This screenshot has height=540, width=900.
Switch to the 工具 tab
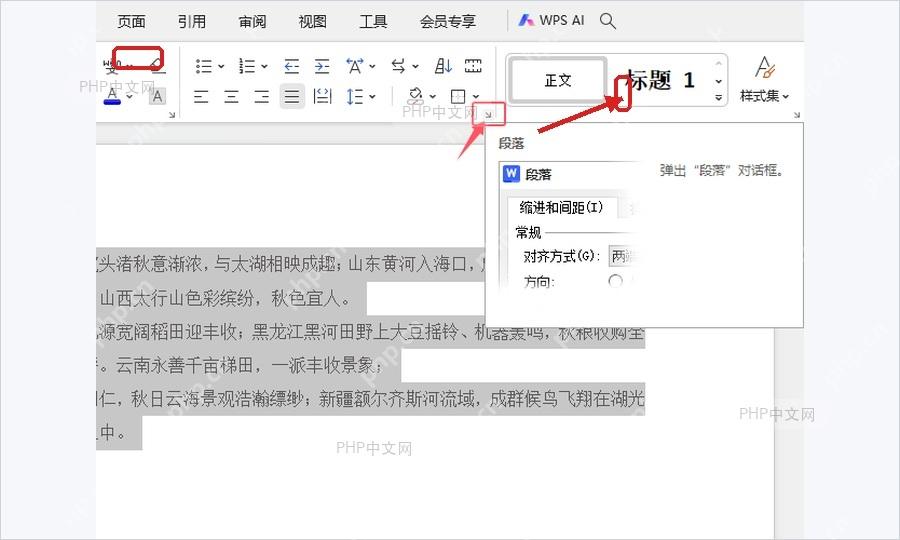tap(373, 22)
